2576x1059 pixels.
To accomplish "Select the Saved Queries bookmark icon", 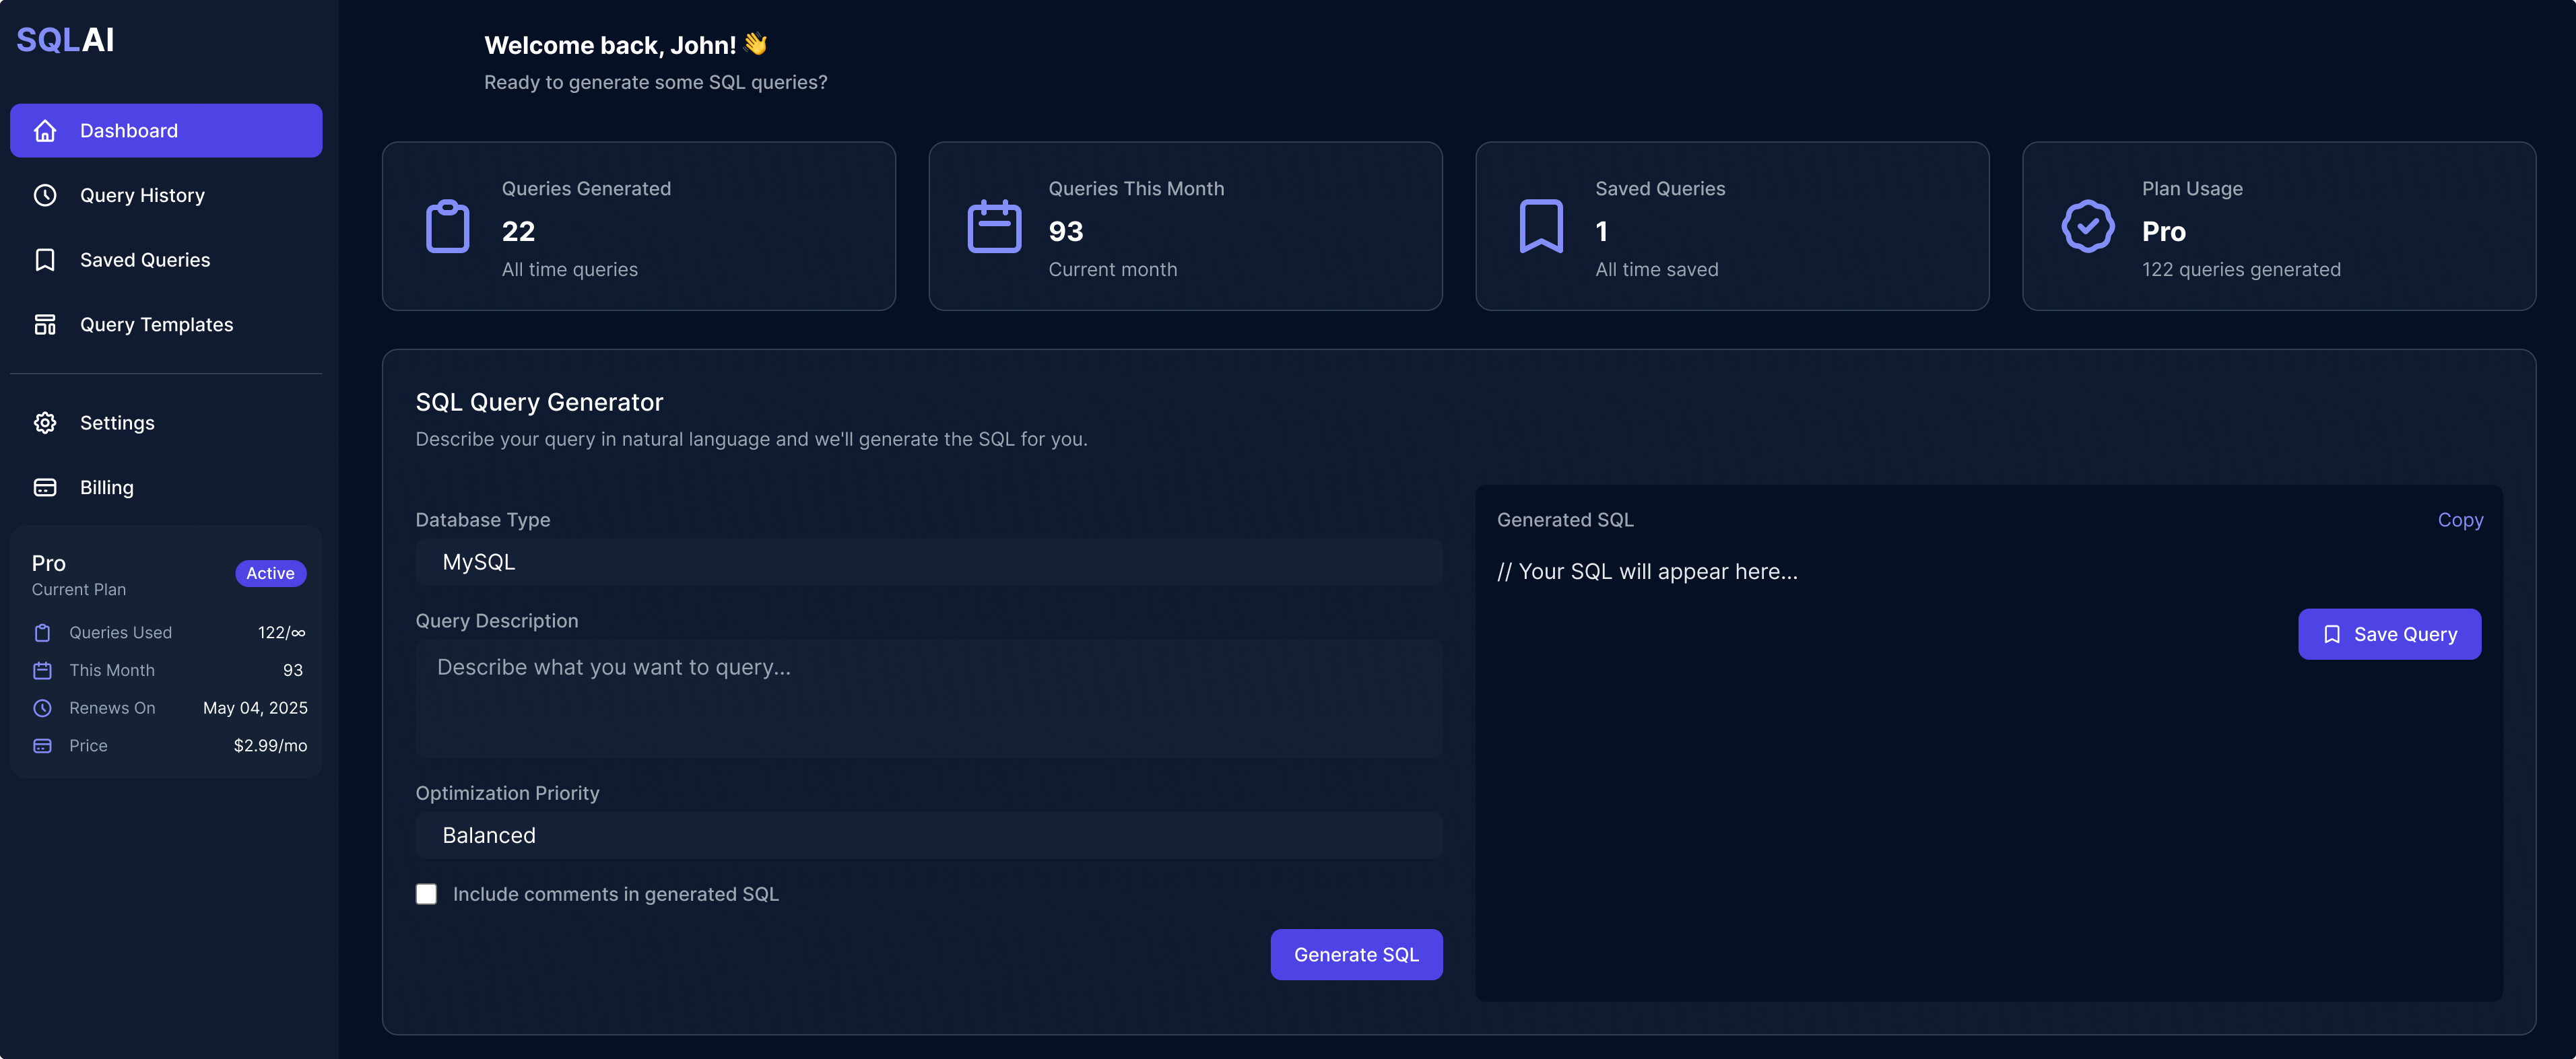I will click(x=45, y=259).
